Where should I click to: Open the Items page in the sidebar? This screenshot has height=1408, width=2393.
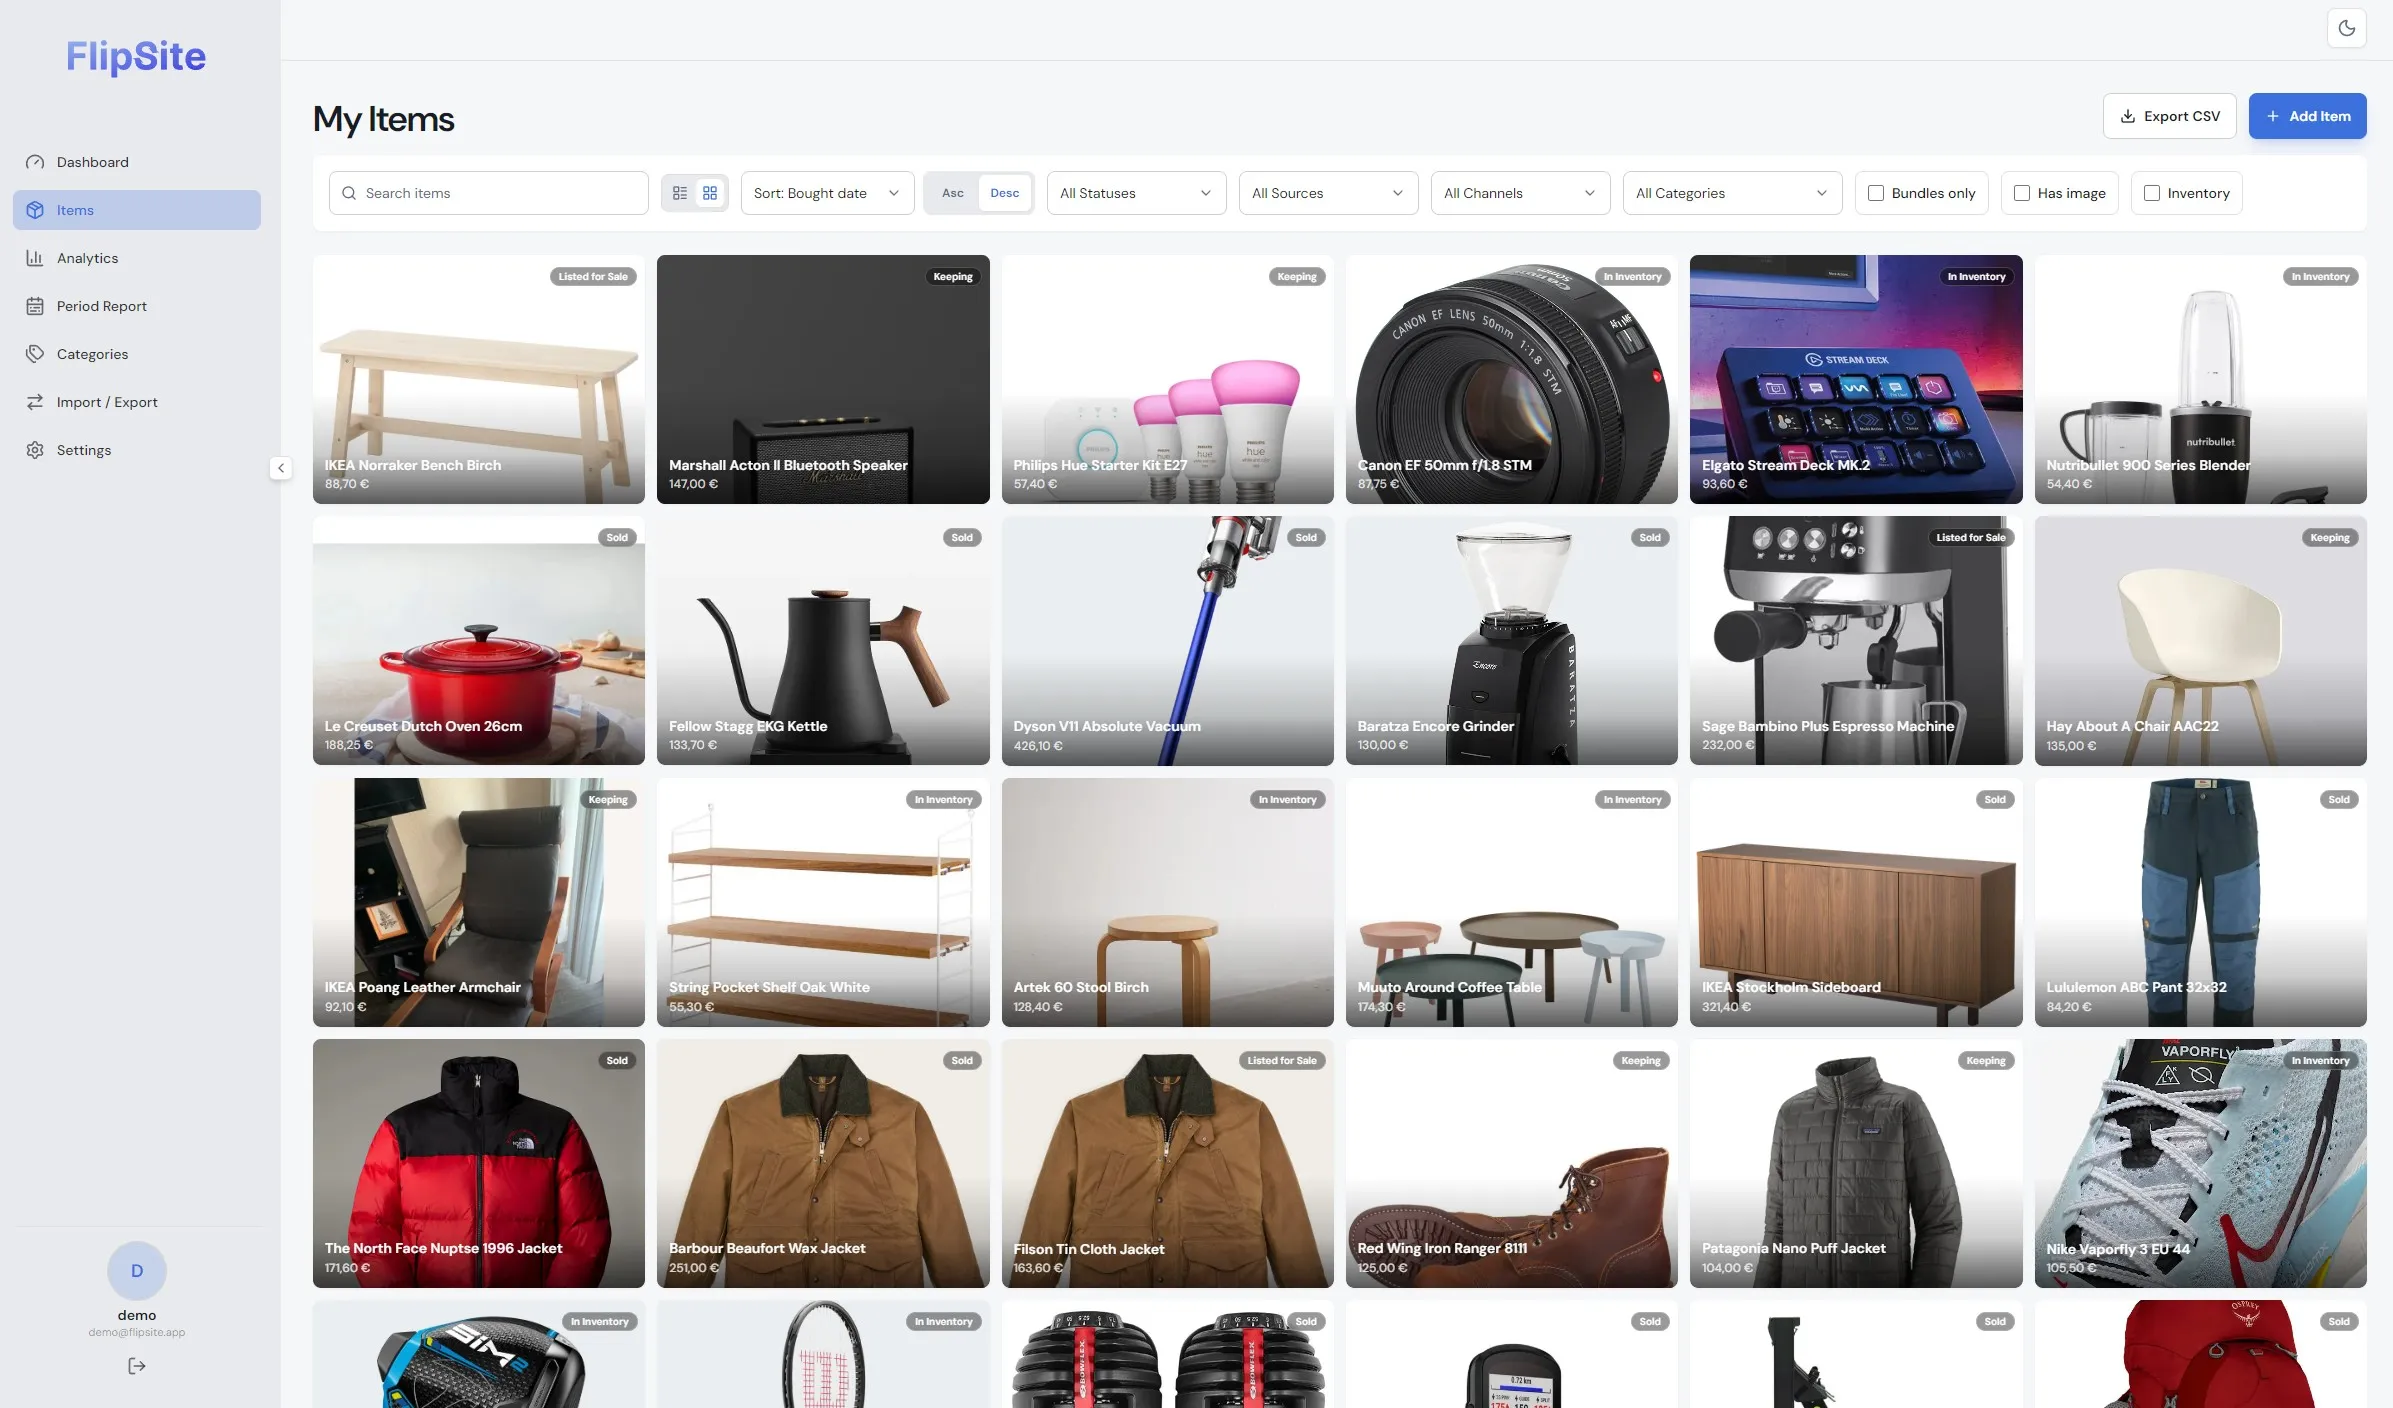pos(137,210)
